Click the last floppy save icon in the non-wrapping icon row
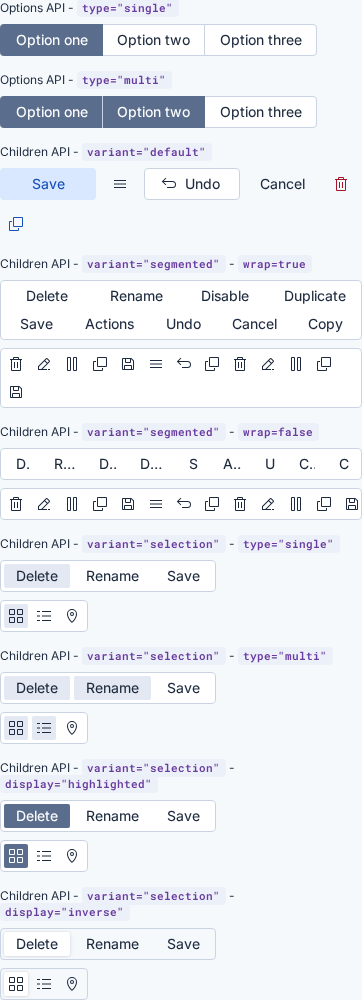 click(351, 504)
